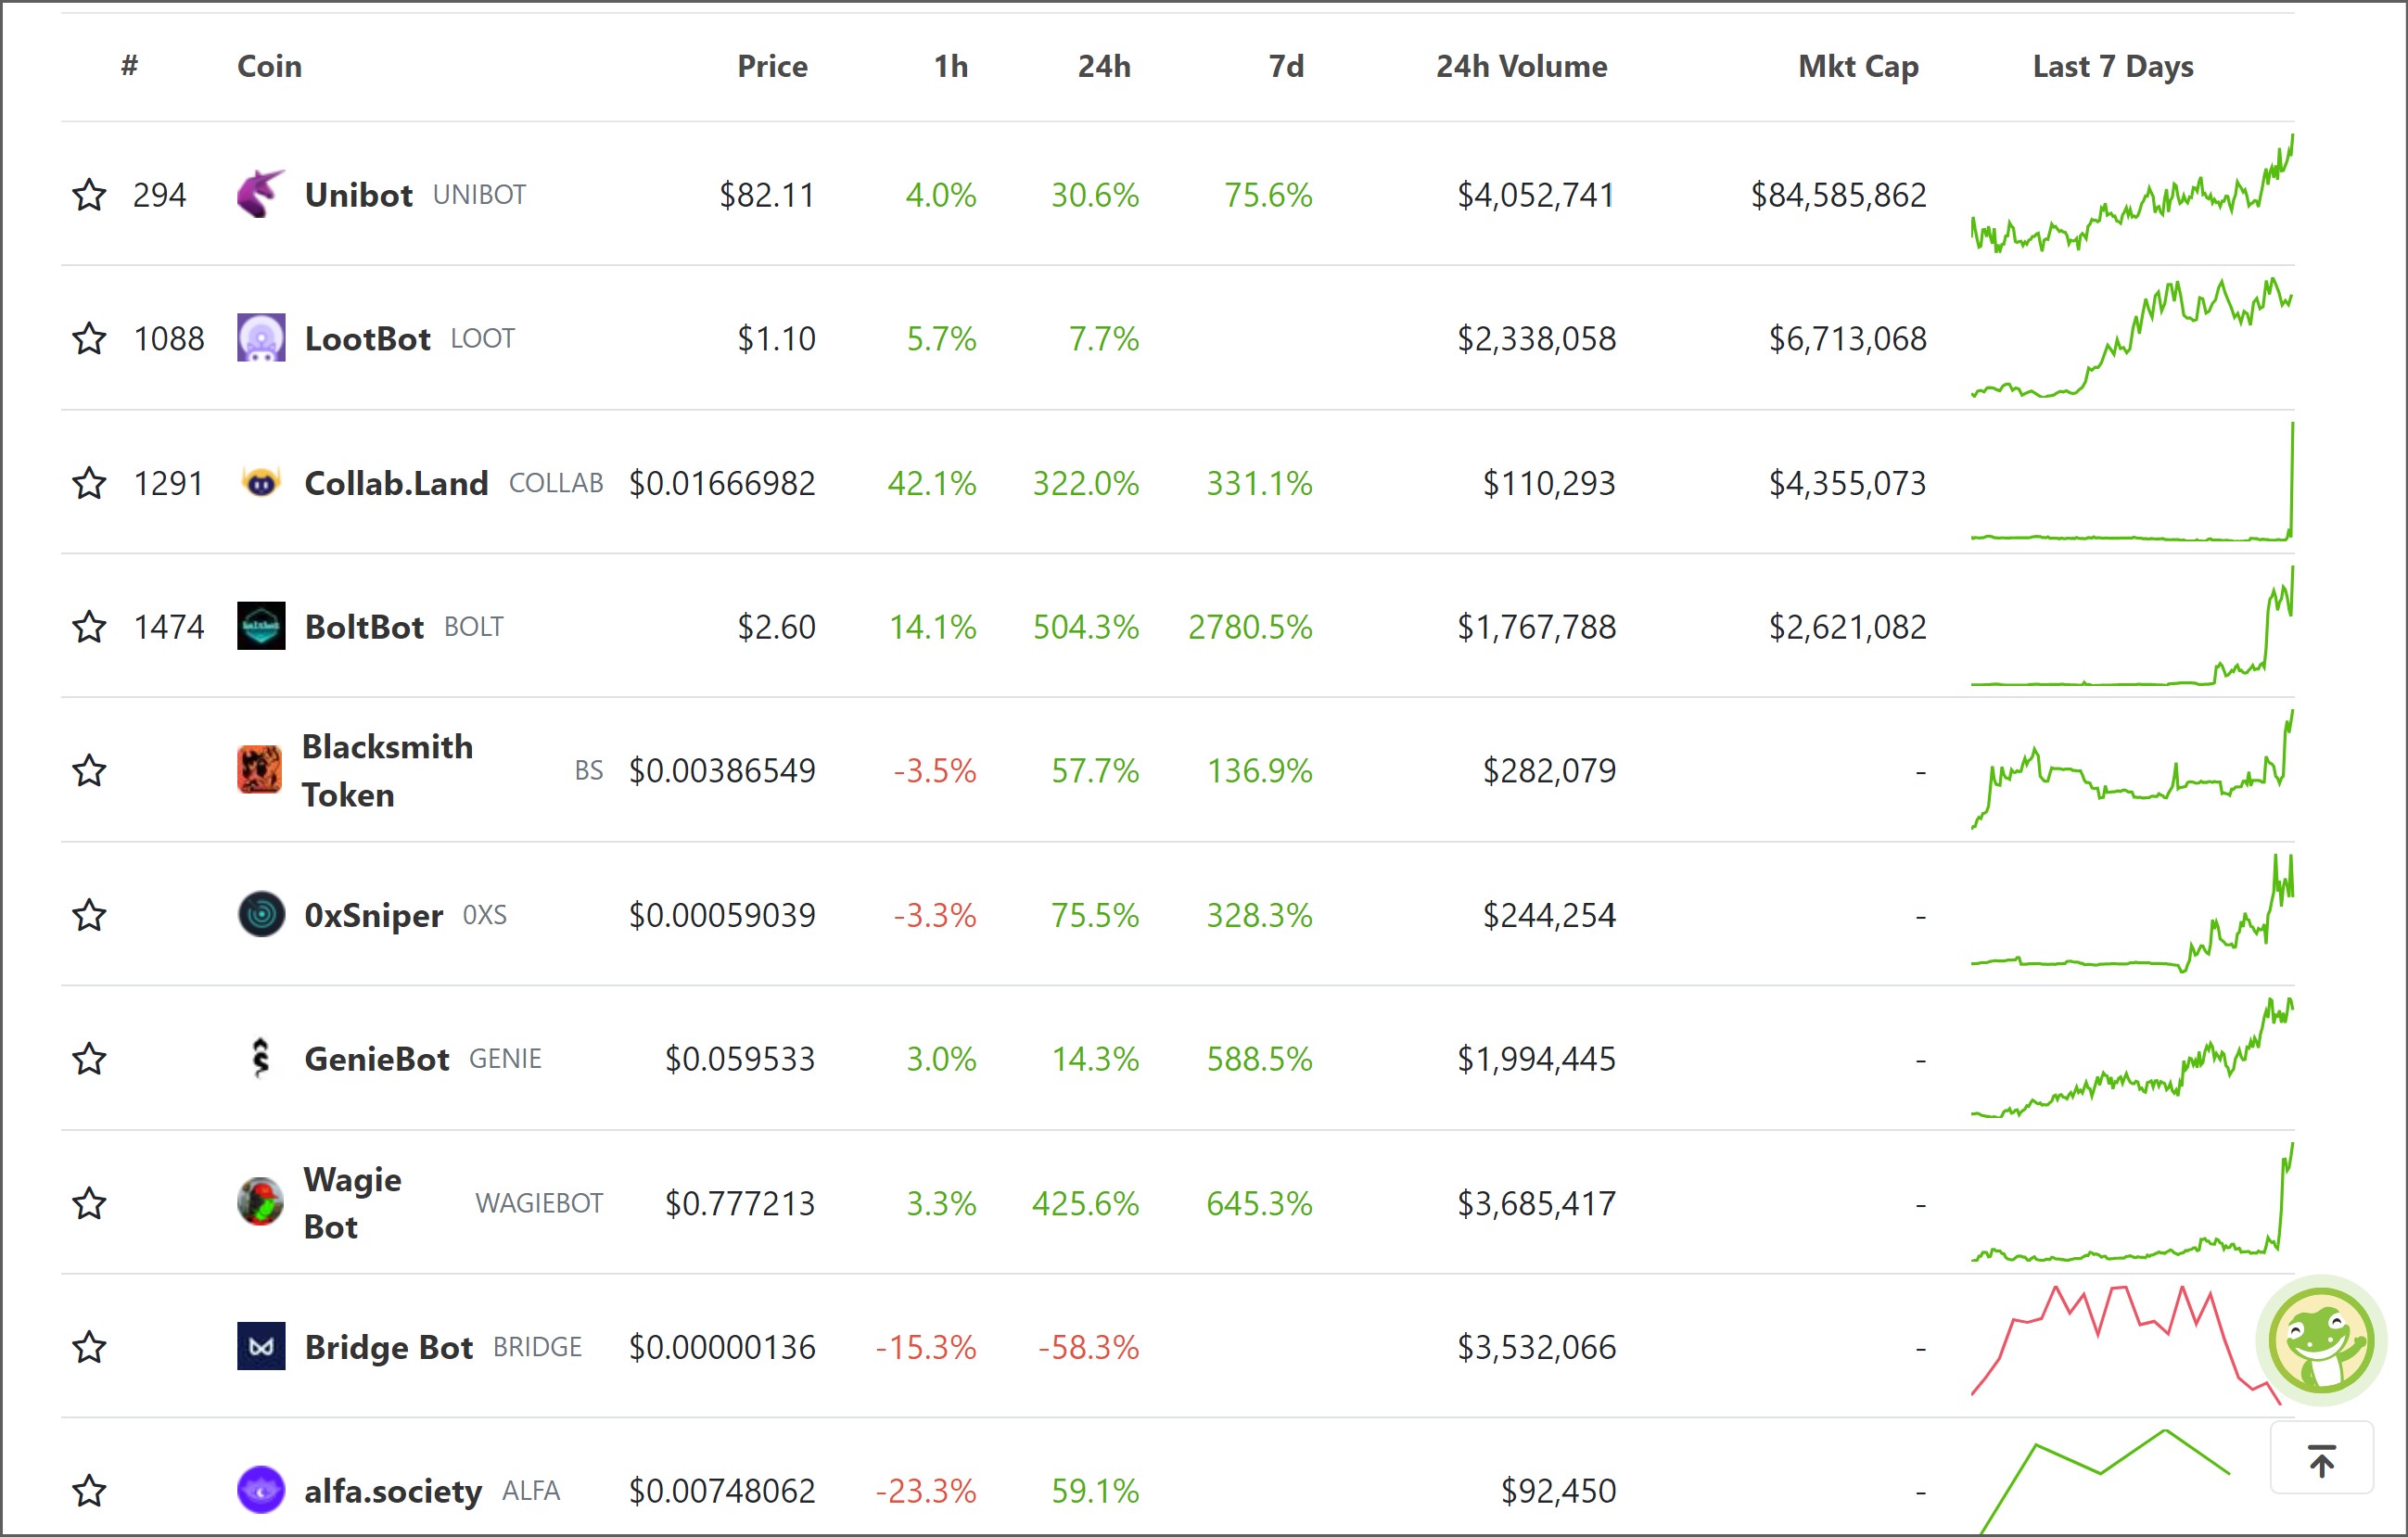Open the LootBot 7-day sparkline chart

(x=2132, y=338)
